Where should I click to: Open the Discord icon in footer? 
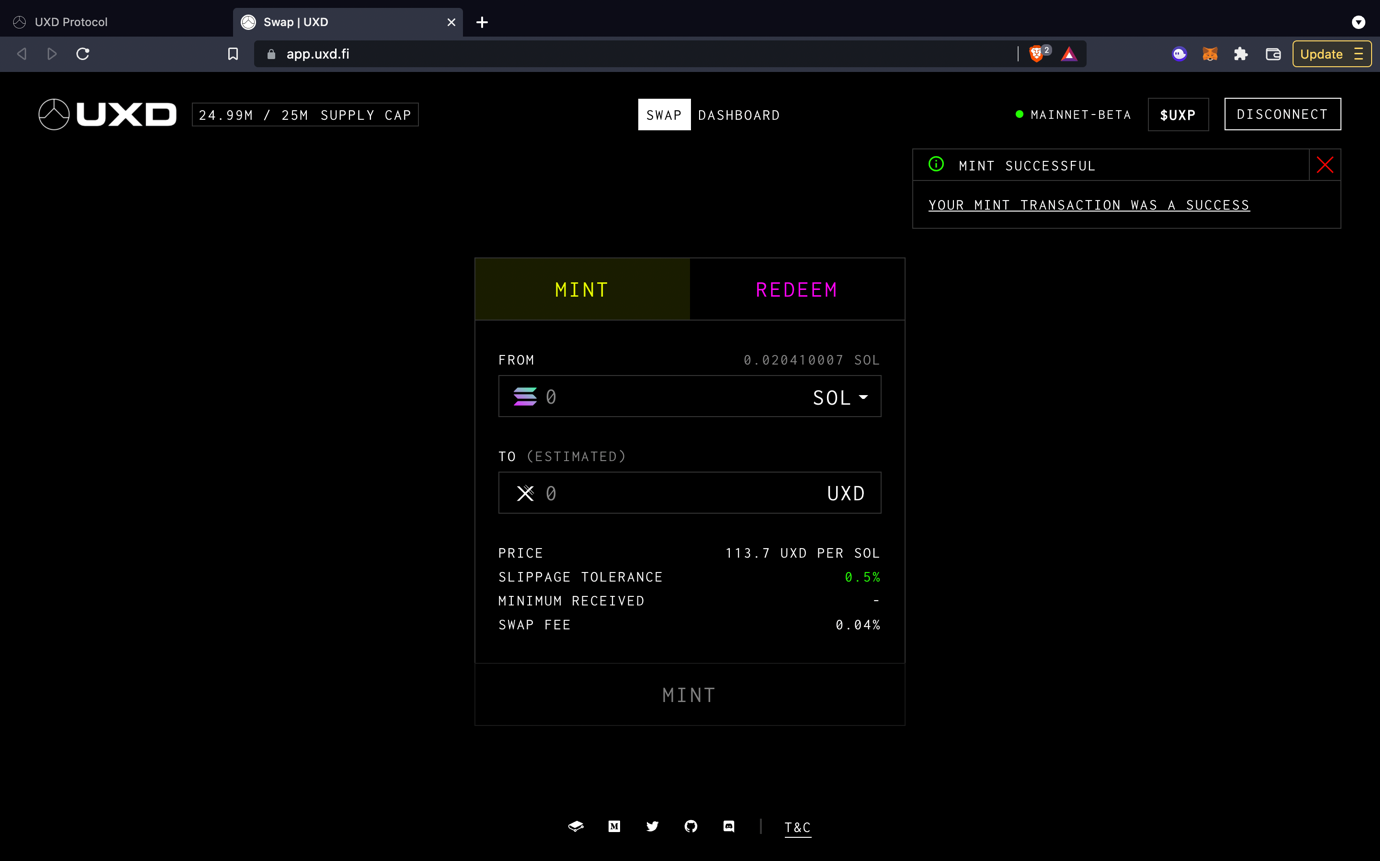tap(729, 827)
